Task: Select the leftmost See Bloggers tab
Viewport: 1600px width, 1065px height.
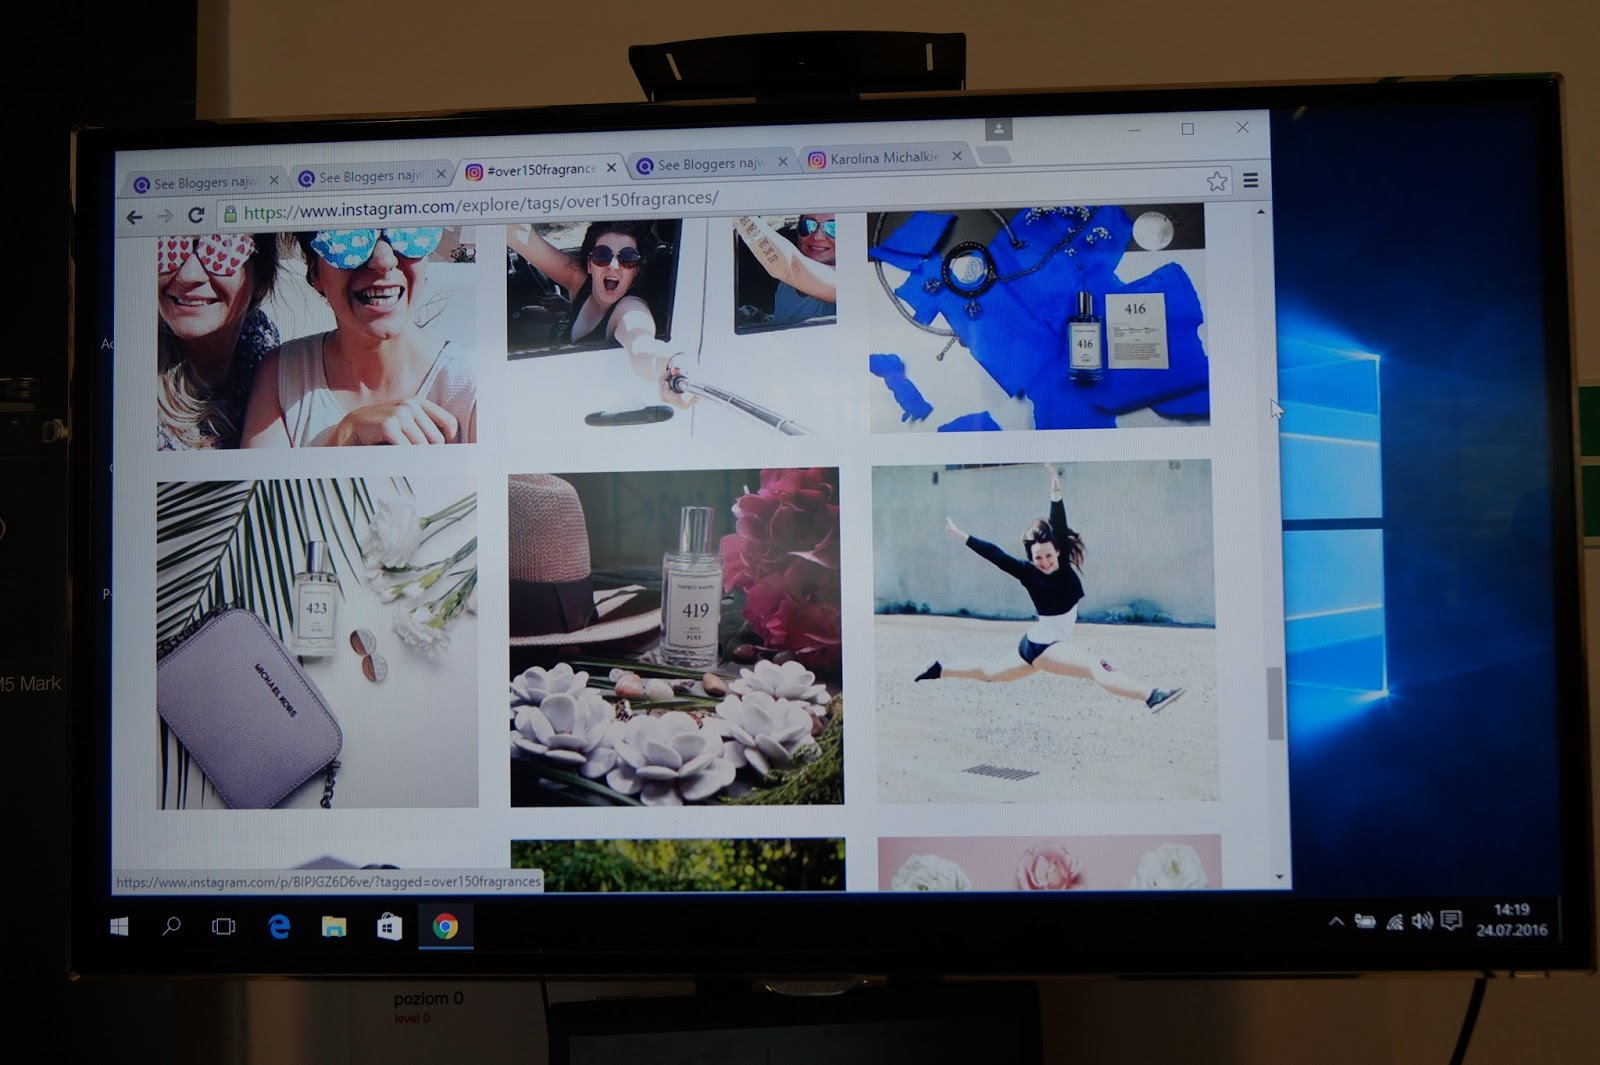Action: click(205, 183)
